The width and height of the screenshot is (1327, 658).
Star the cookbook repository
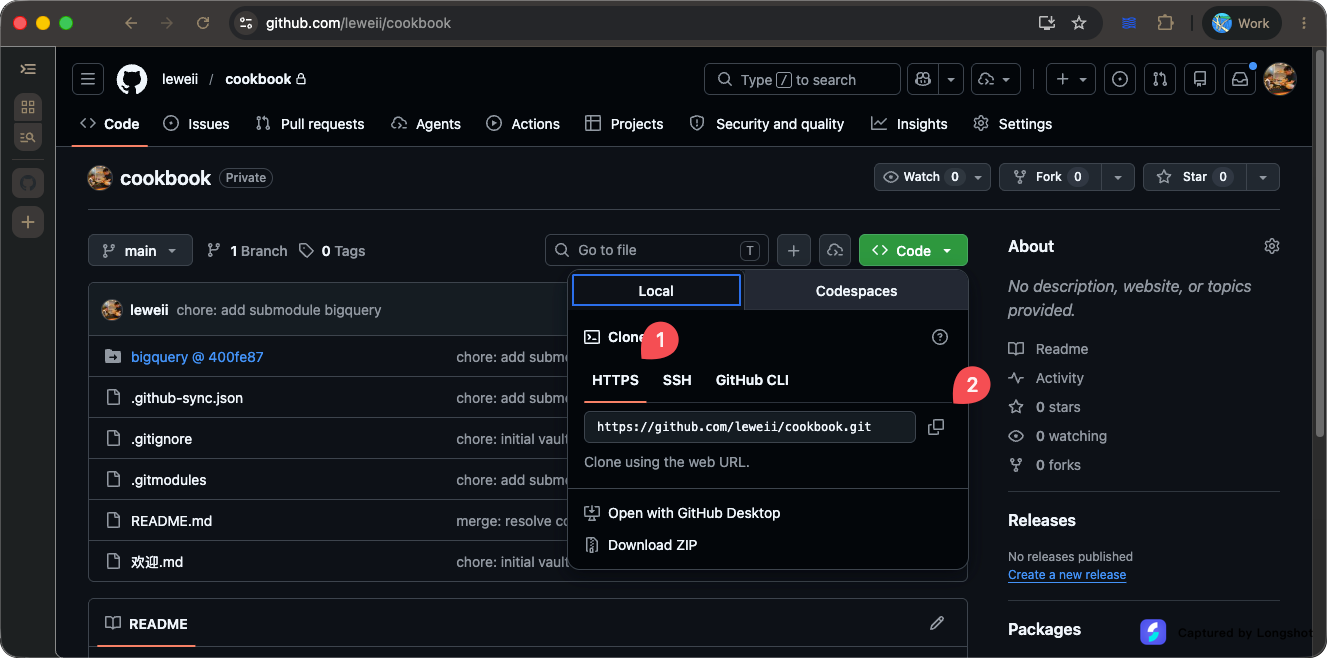tap(1194, 177)
